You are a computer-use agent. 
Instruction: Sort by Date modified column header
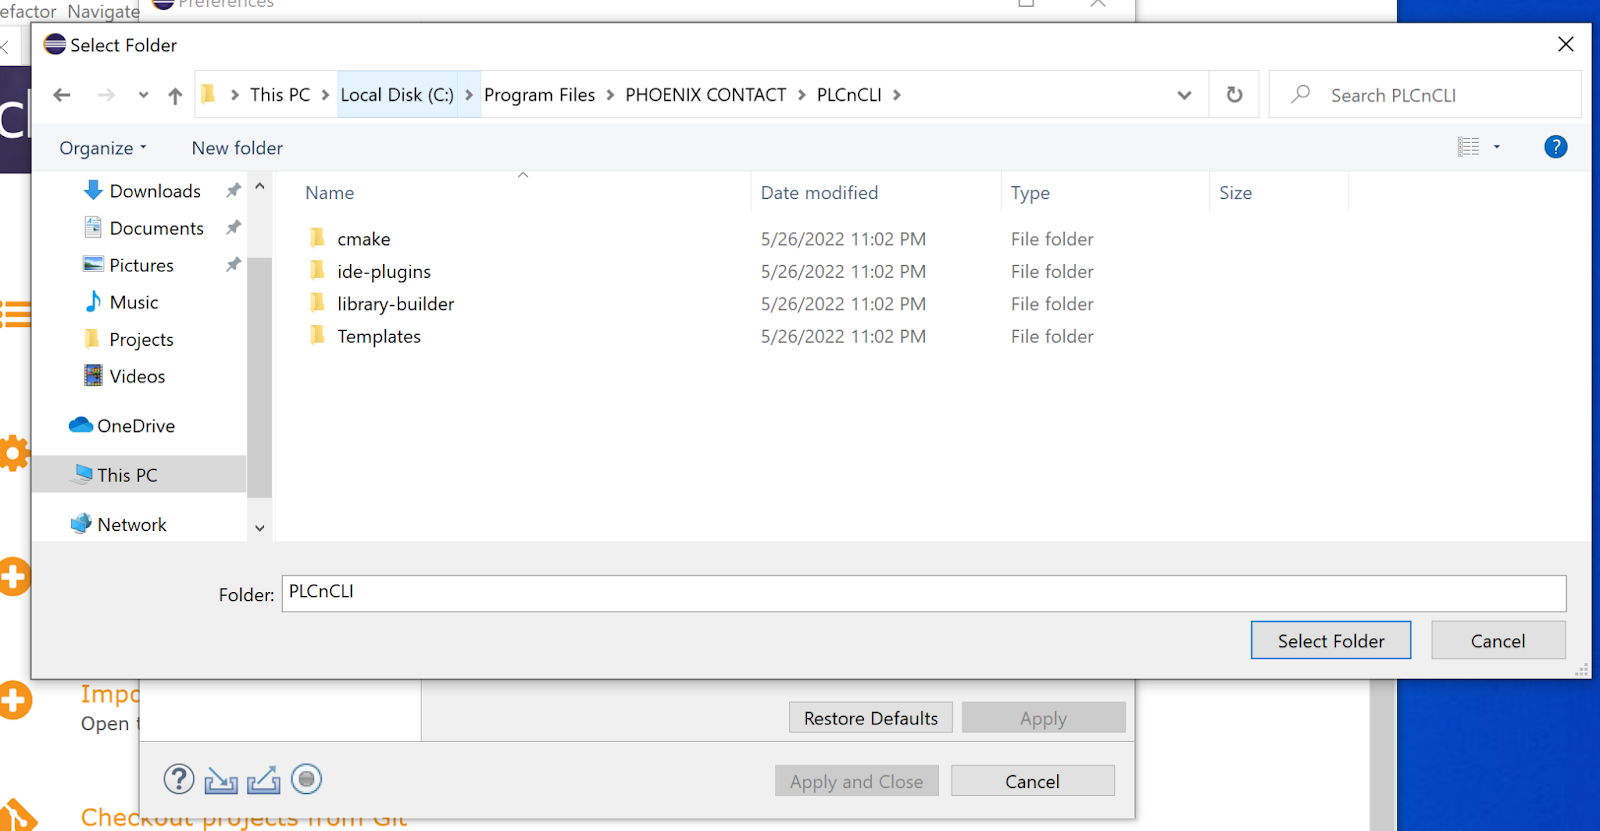(819, 193)
